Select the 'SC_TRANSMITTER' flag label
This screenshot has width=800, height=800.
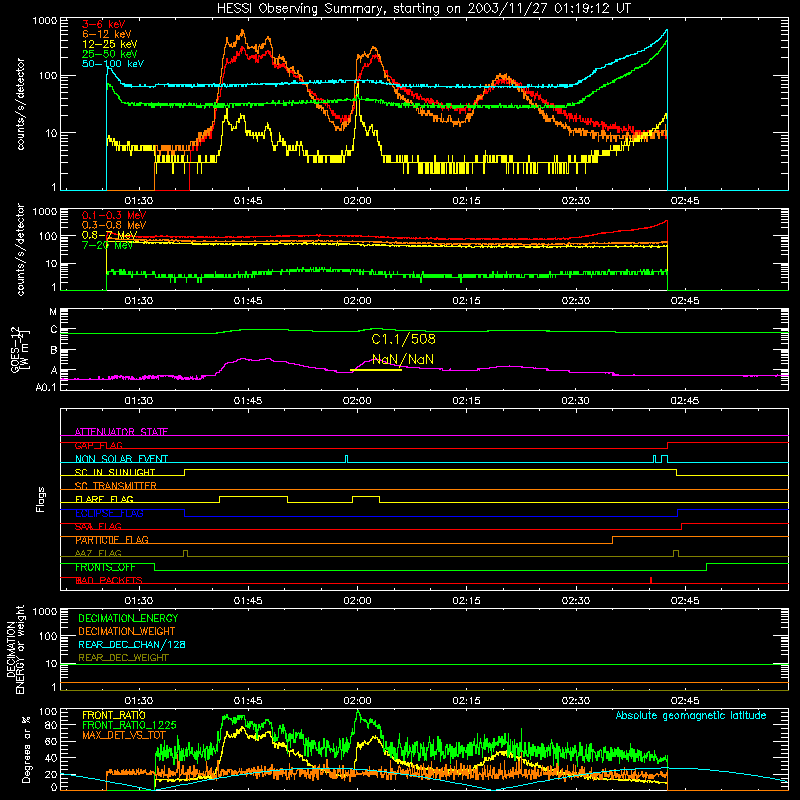pyautogui.click(x=115, y=486)
